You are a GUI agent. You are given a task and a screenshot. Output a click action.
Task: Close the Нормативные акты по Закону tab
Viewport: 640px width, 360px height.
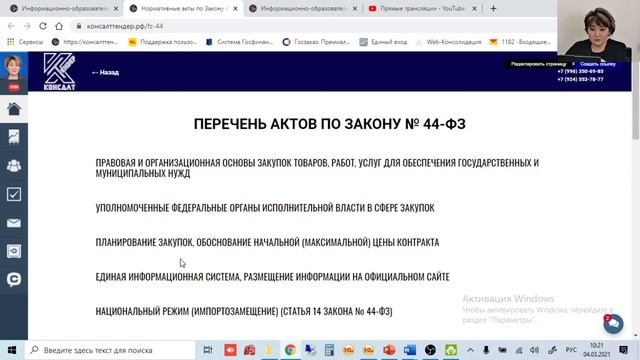(x=236, y=9)
